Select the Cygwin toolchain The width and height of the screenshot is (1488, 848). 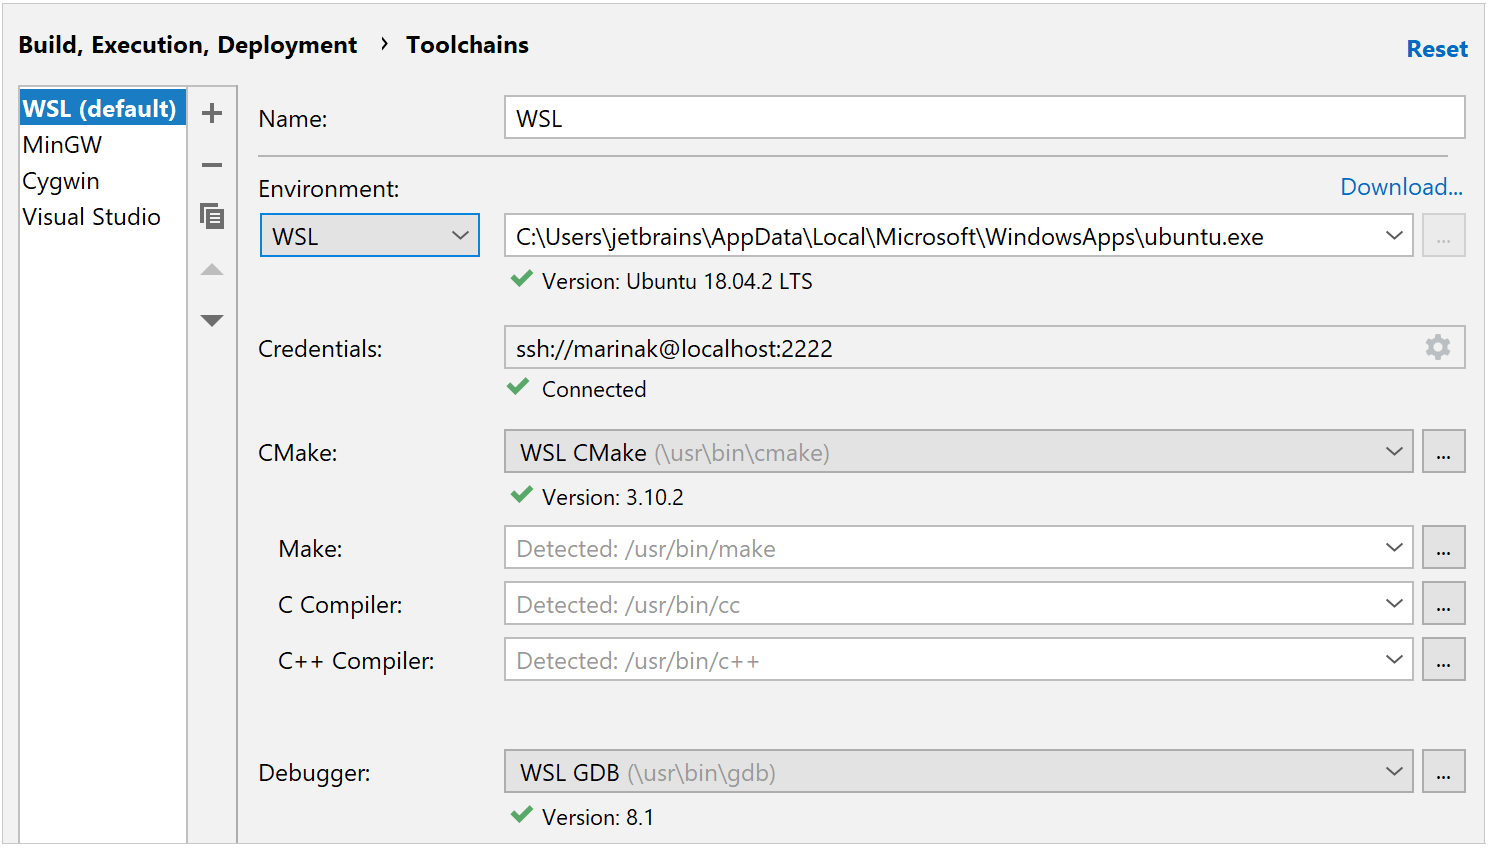click(102, 181)
